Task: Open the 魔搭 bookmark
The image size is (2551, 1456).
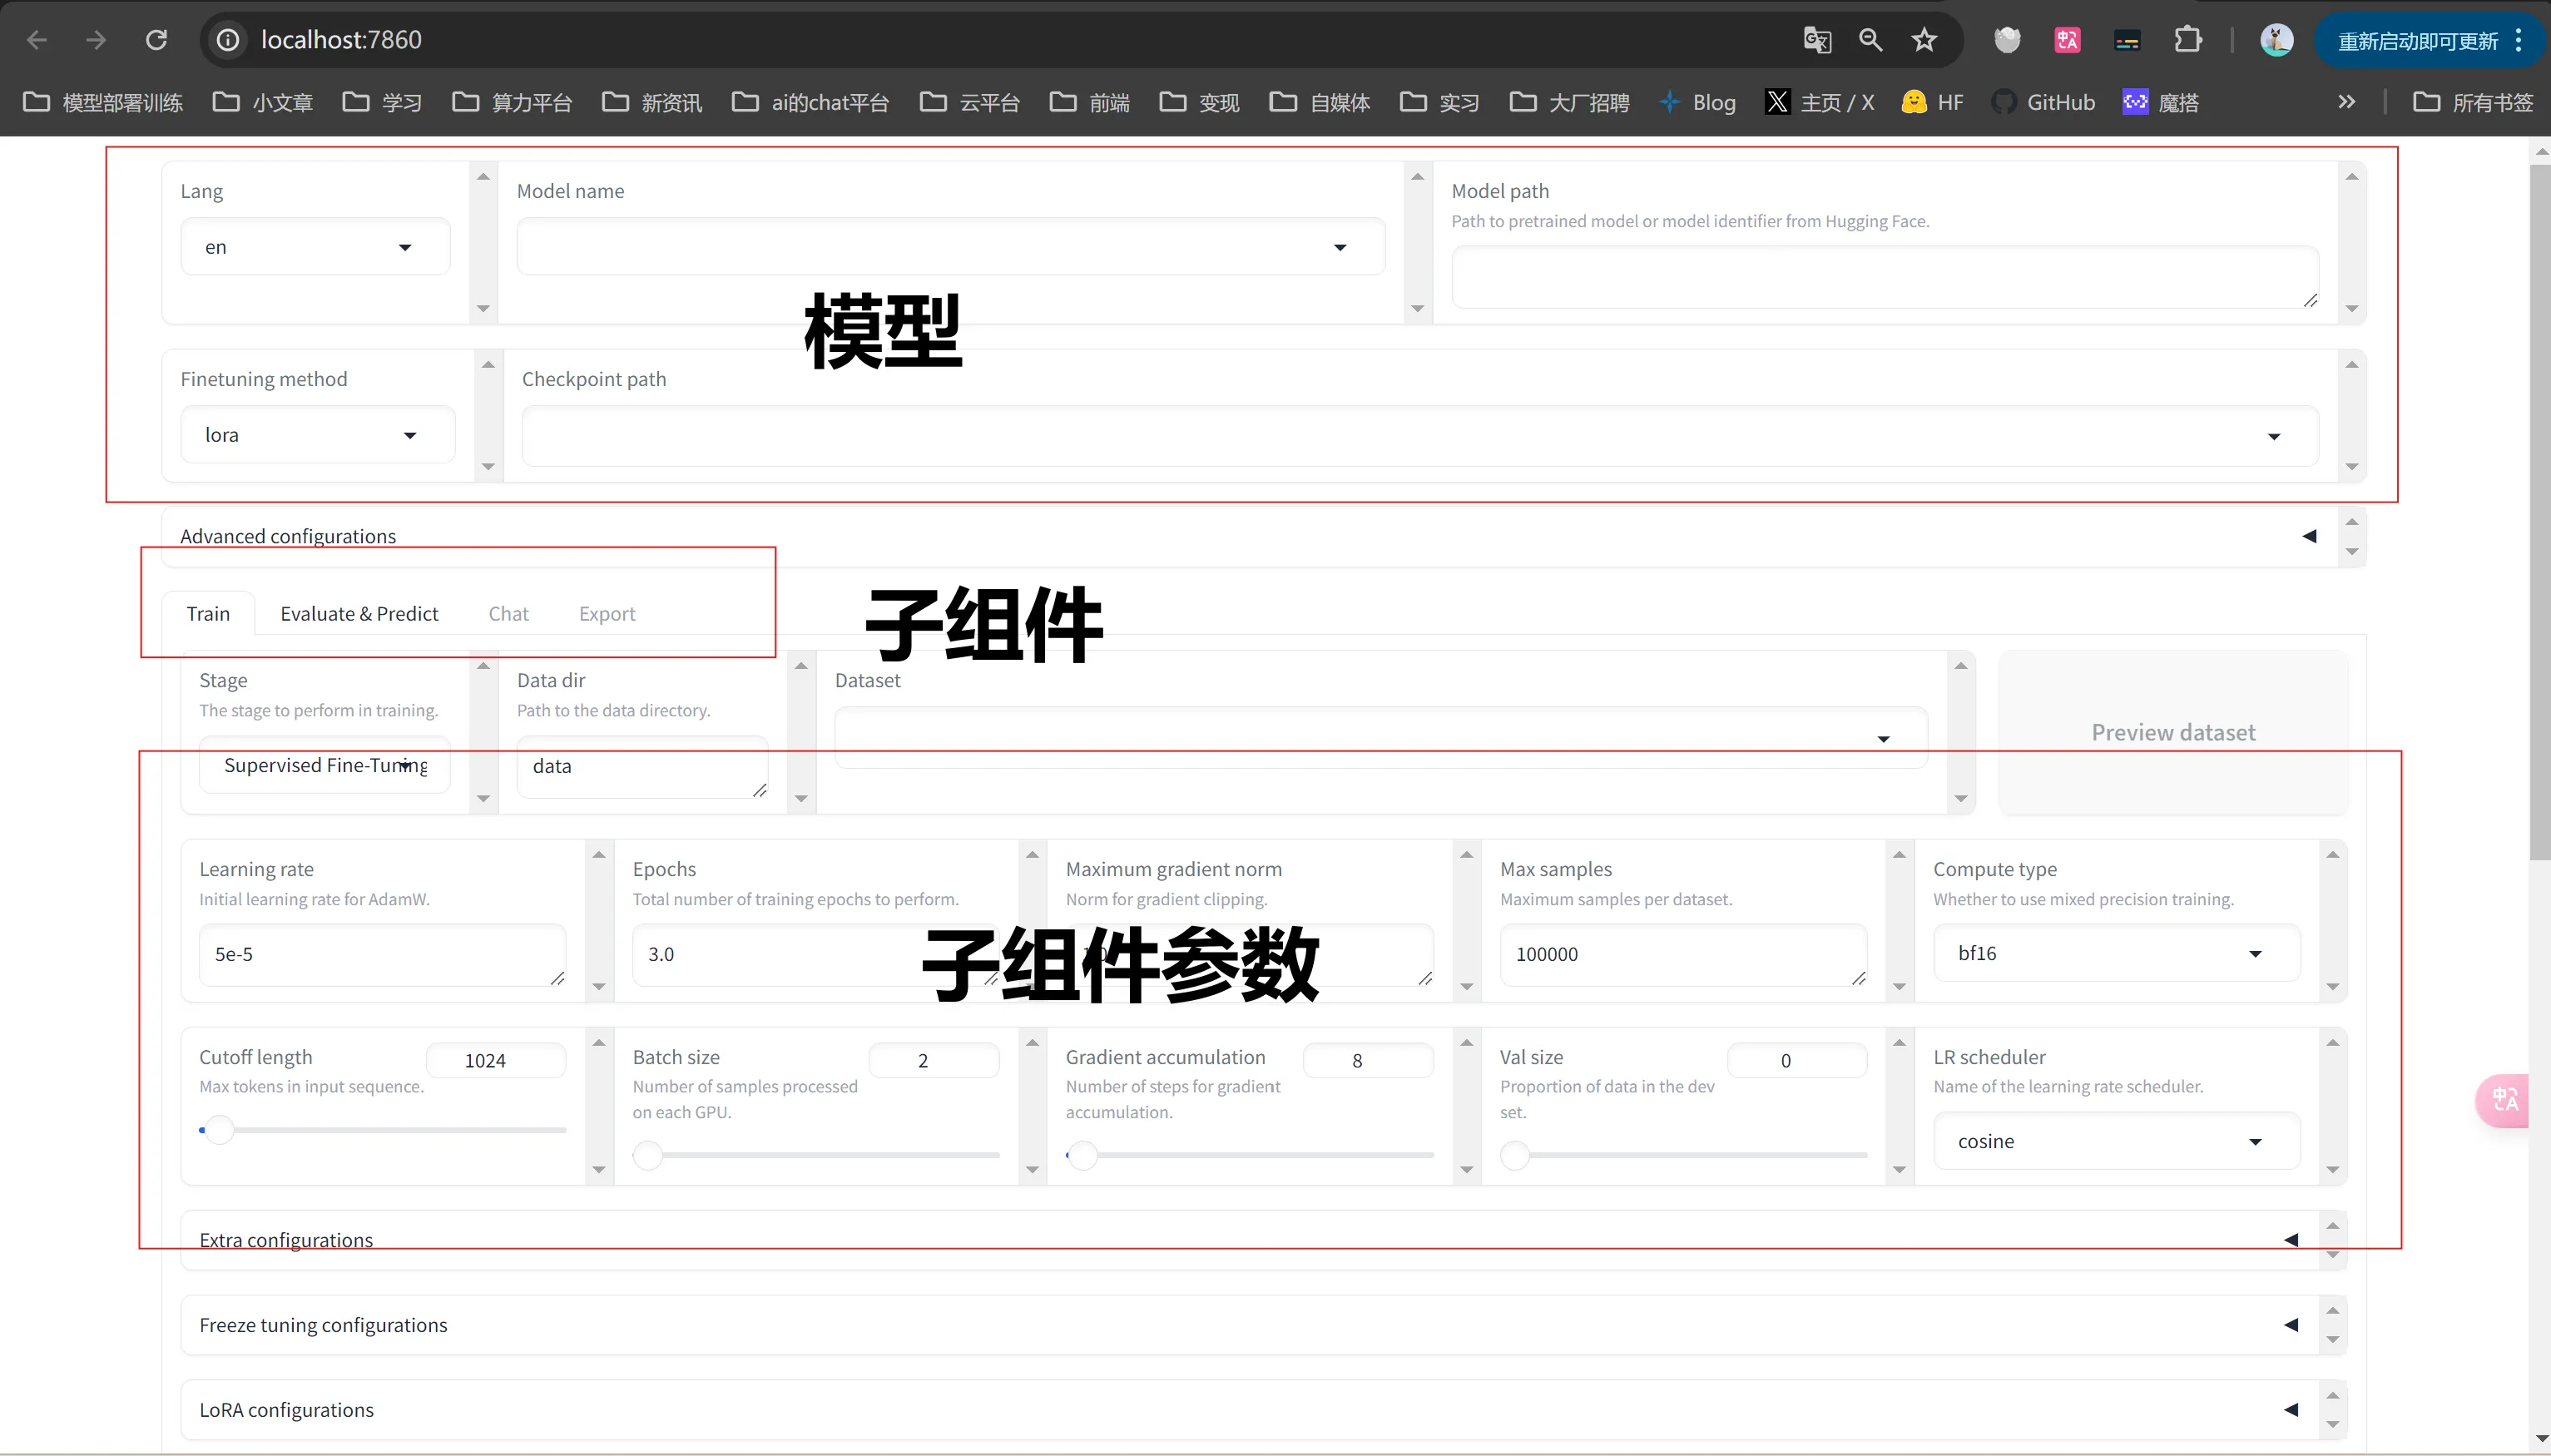Action: click(x=2162, y=102)
